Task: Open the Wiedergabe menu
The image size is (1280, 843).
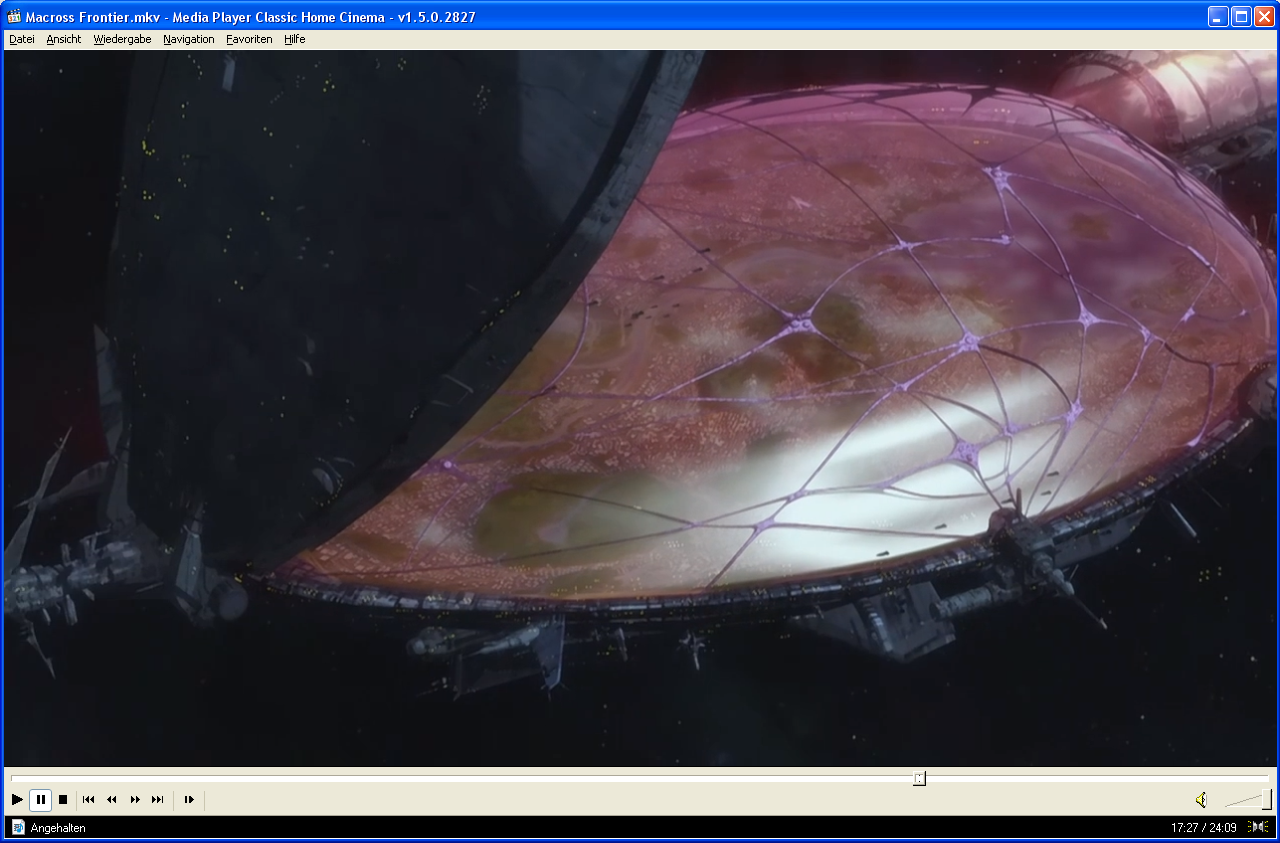Action: point(123,39)
